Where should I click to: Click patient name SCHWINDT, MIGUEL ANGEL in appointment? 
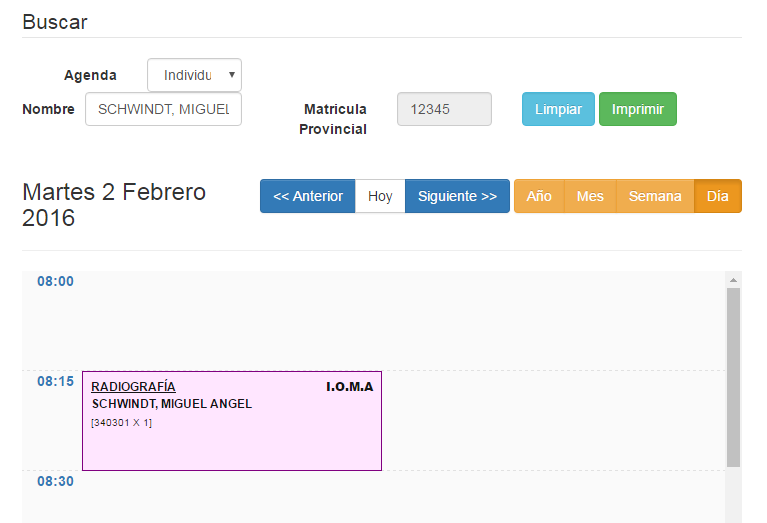click(x=171, y=404)
